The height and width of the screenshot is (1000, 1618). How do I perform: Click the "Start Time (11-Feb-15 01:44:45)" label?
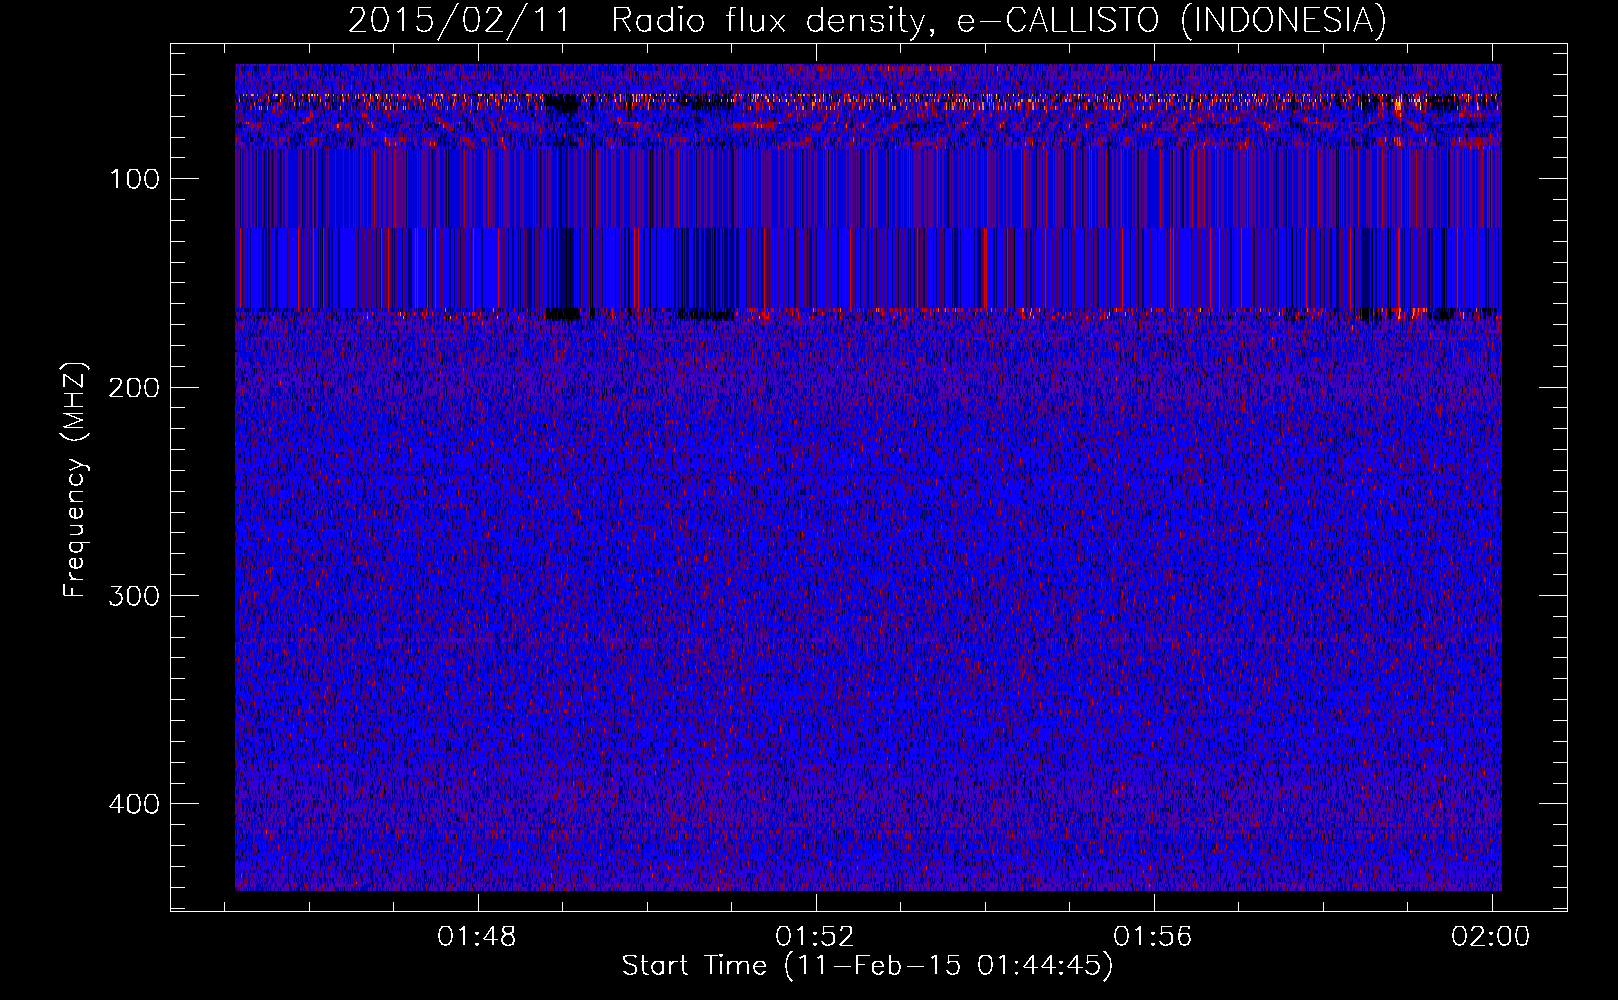867,966
